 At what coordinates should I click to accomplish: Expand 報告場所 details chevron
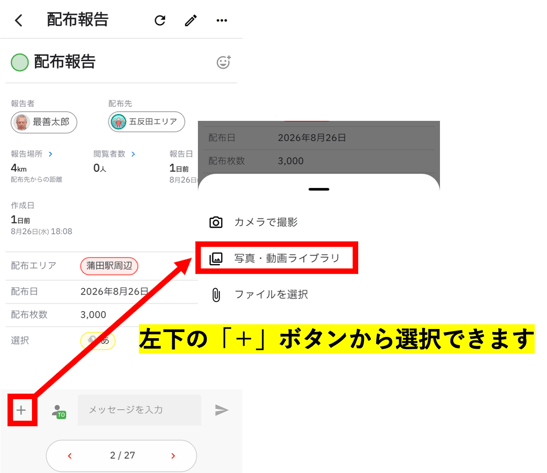[x=51, y=154]
